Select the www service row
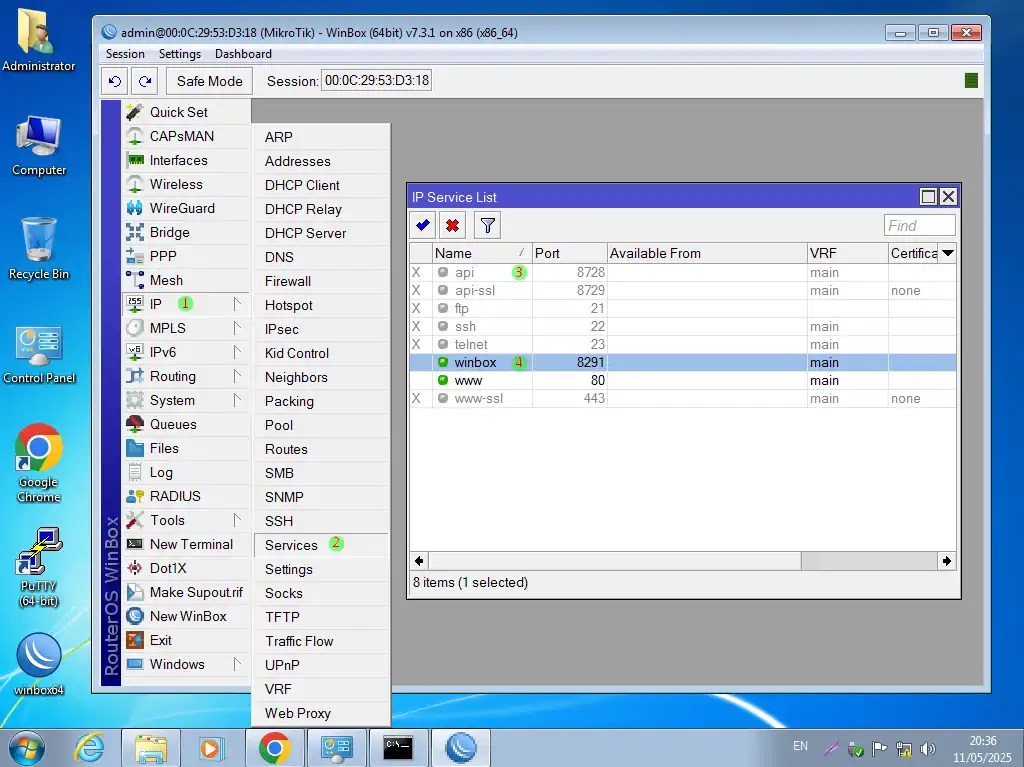Viewport: 1024px width, 767px height. [x=468, y=380]
